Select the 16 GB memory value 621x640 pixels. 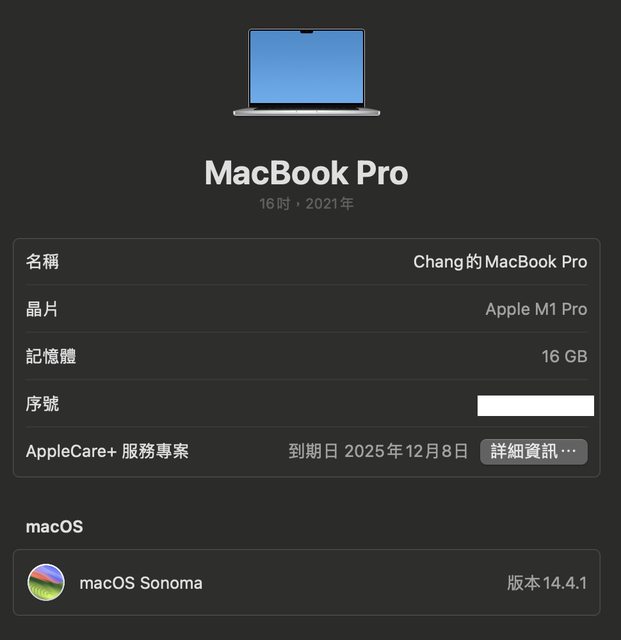(x=564, y=356)
